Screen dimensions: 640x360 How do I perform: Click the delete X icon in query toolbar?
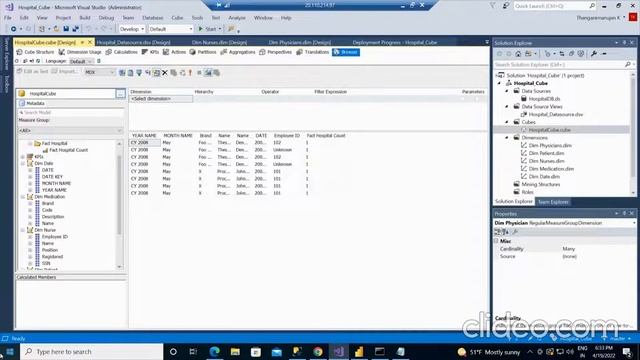[x=165, y=73]
